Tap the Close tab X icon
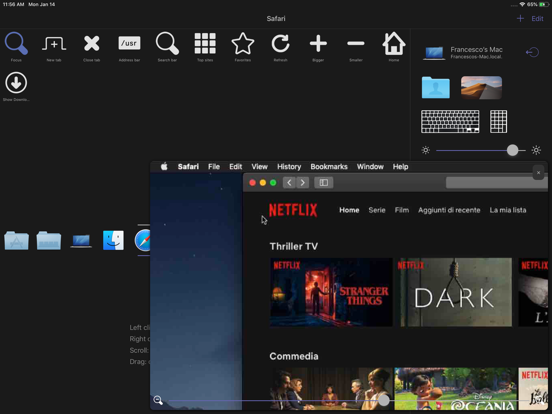 click(x=92, y=44)
